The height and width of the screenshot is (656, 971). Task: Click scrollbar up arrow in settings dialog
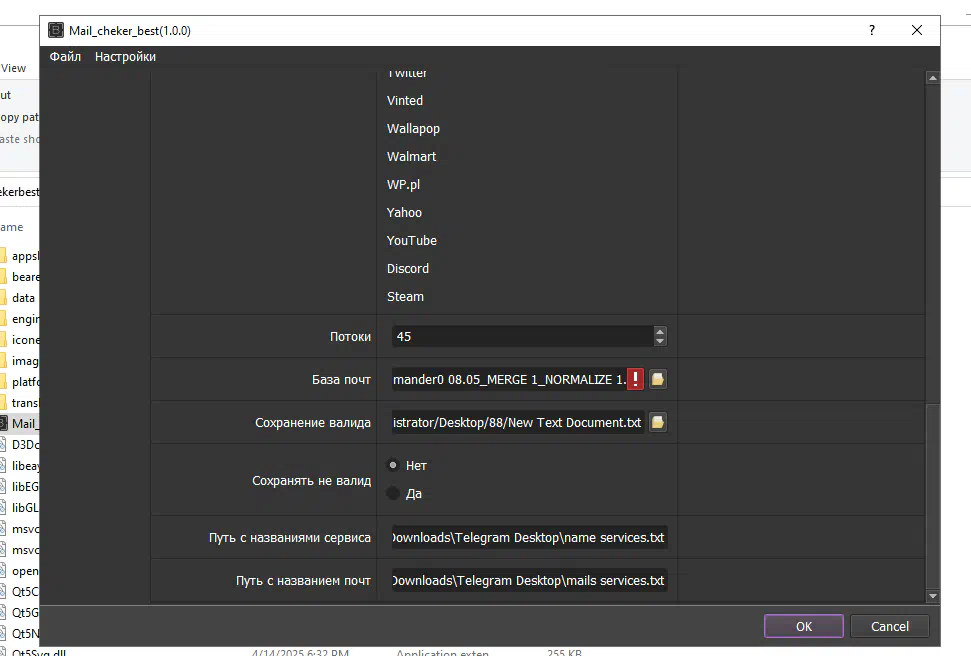tap(933, 78)
